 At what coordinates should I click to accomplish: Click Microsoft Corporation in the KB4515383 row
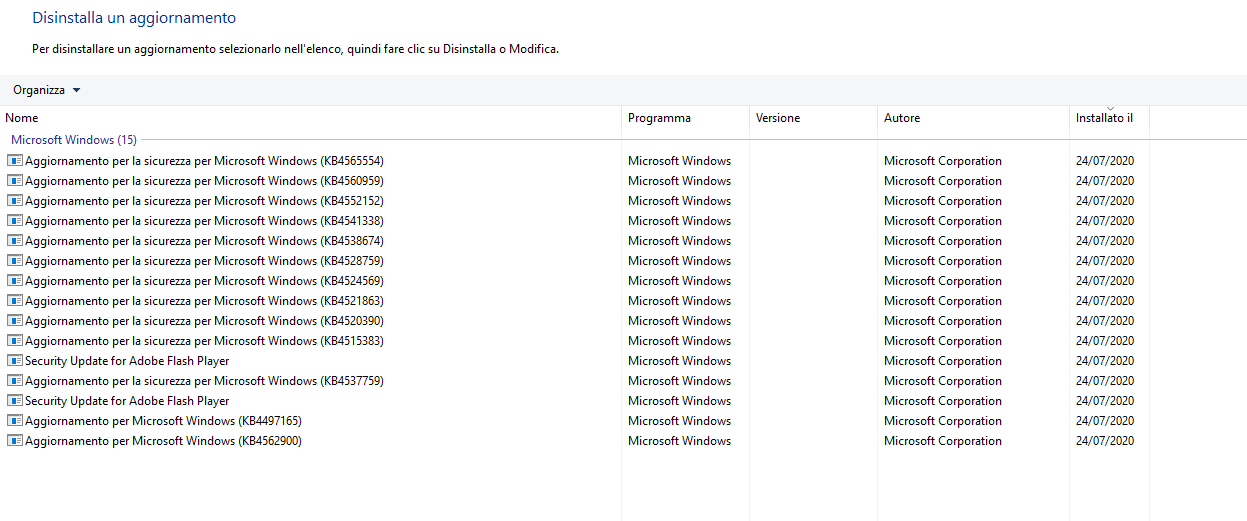pyautogui.click(x=943, y=341)
